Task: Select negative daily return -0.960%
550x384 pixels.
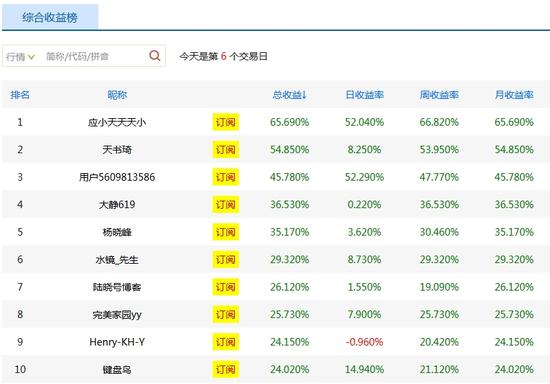Action: tap(364, 342)
